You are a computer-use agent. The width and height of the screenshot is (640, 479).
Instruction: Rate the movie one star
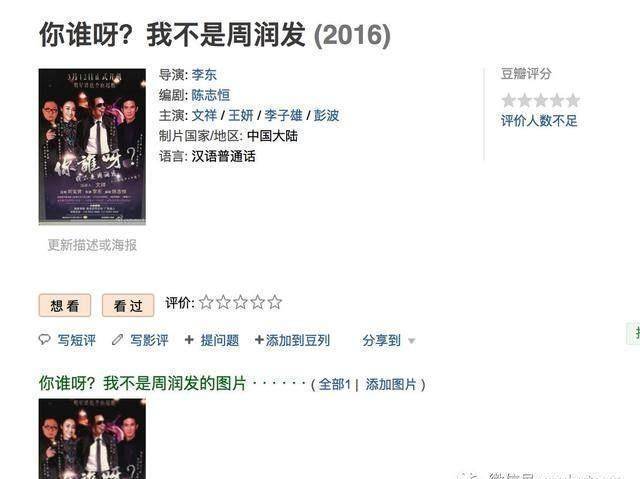[206, 302]
